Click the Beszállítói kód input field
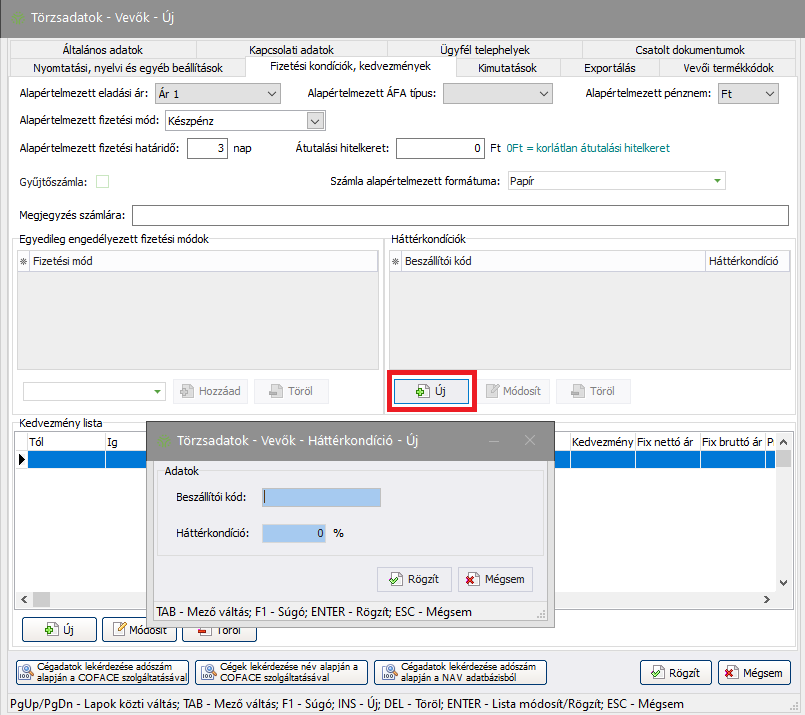 click(x=322, y=498)
